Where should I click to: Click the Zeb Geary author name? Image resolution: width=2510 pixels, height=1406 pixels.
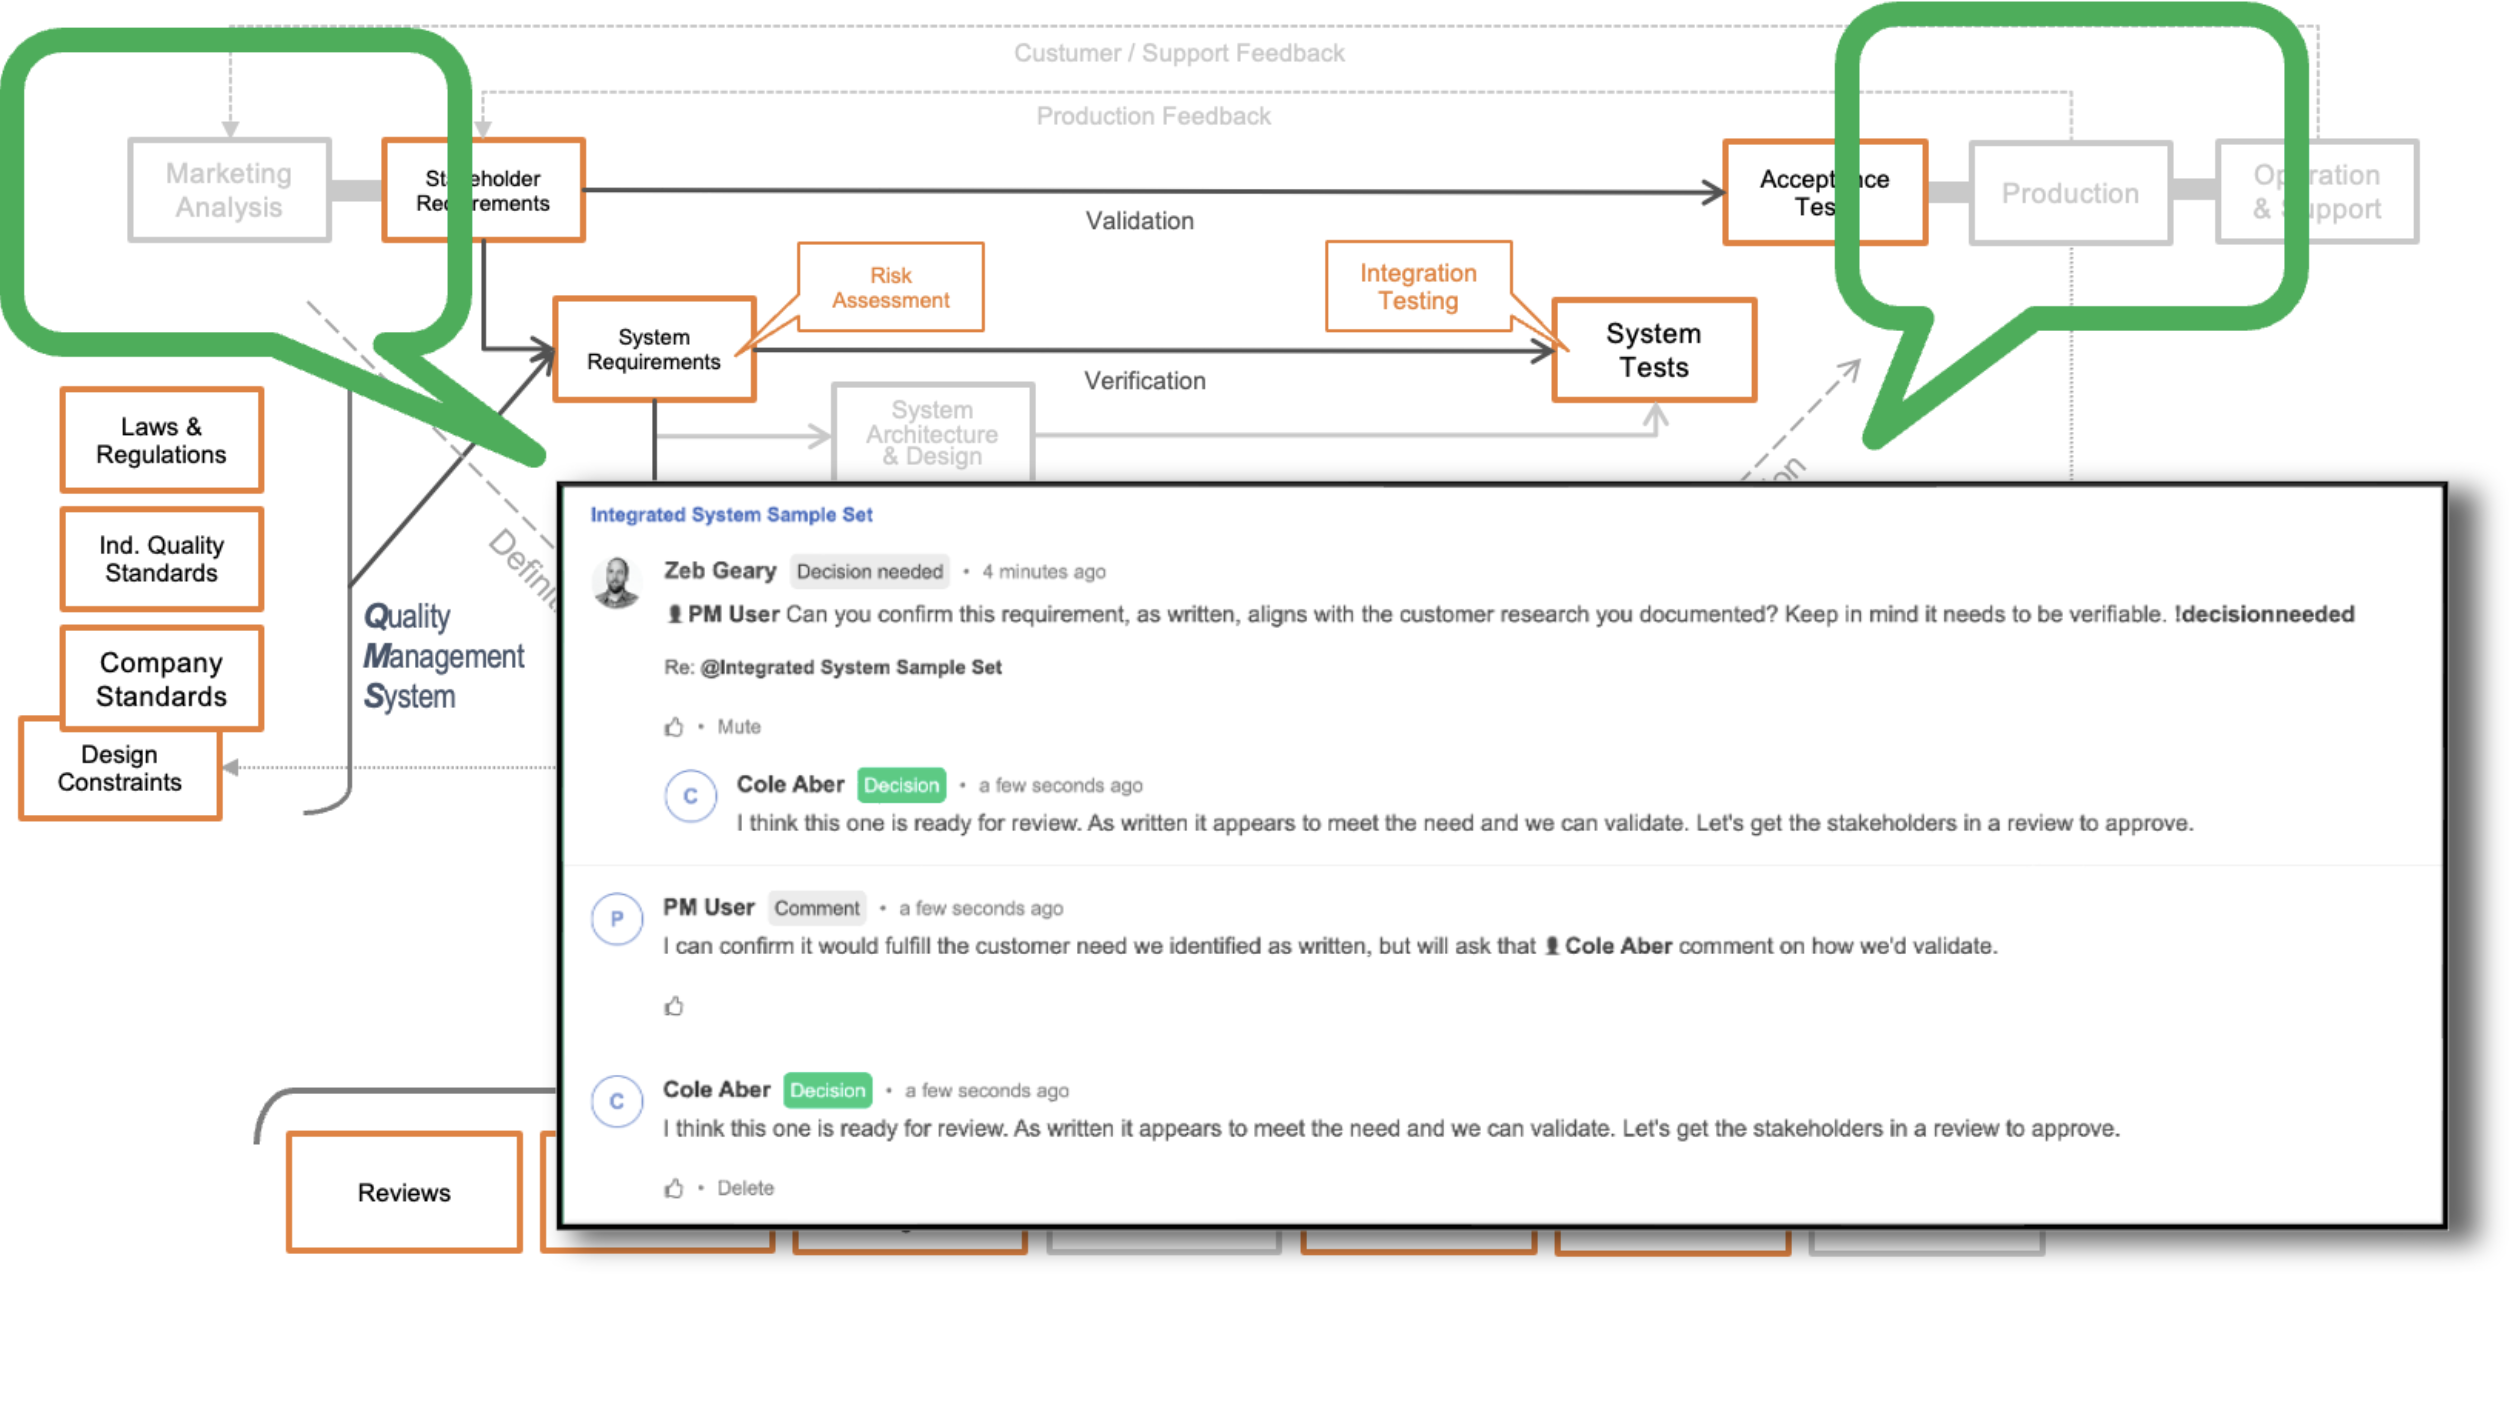720,570
